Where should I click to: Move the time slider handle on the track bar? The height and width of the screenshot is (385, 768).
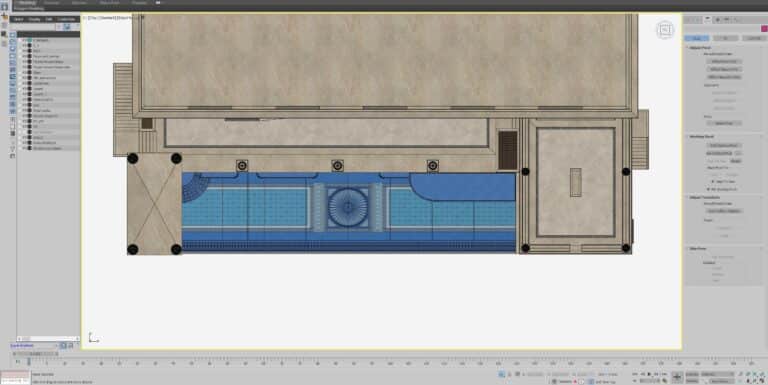pyautogui.click(x=35, y=353)
